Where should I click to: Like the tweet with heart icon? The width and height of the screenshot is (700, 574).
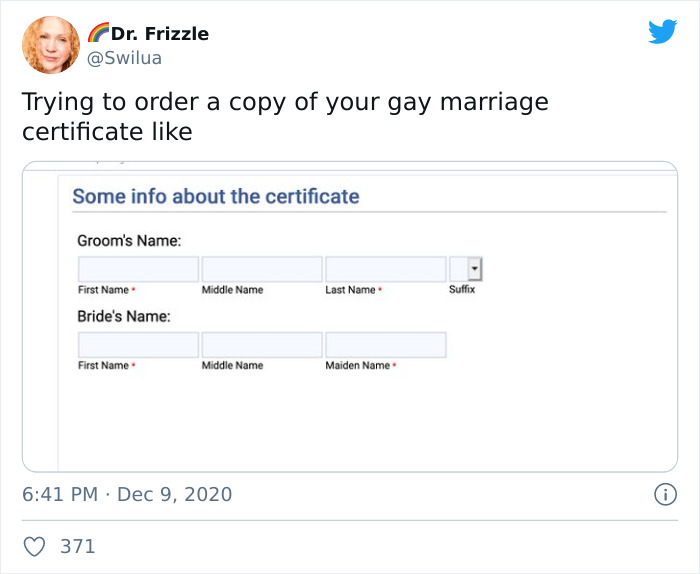coord(34,546)
